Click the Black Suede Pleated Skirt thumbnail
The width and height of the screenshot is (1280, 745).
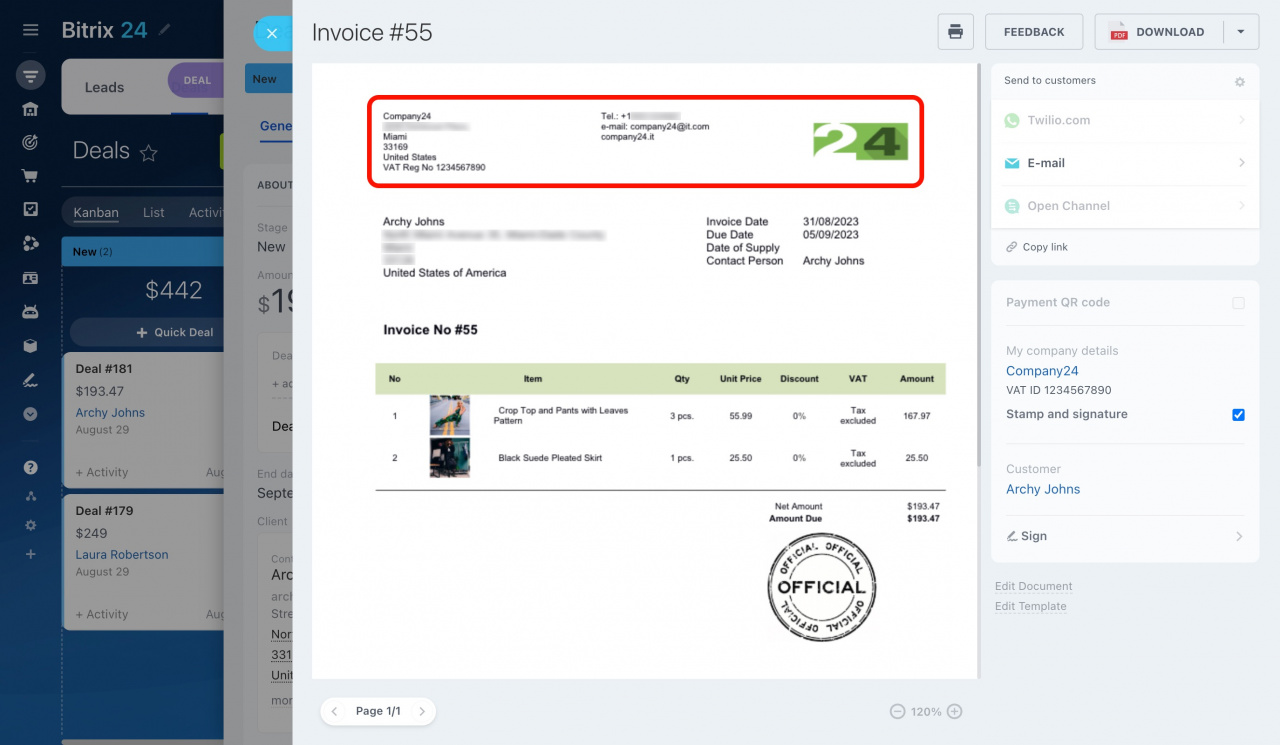[x=449, y=458]
